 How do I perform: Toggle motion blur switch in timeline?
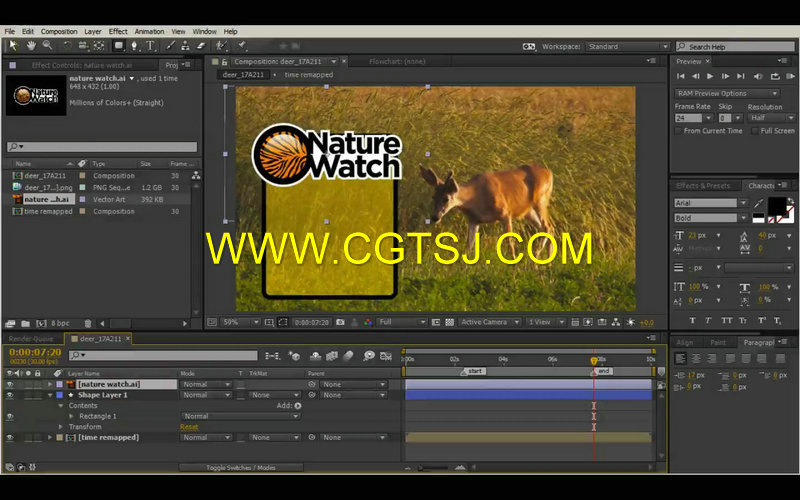pos(348,356)
